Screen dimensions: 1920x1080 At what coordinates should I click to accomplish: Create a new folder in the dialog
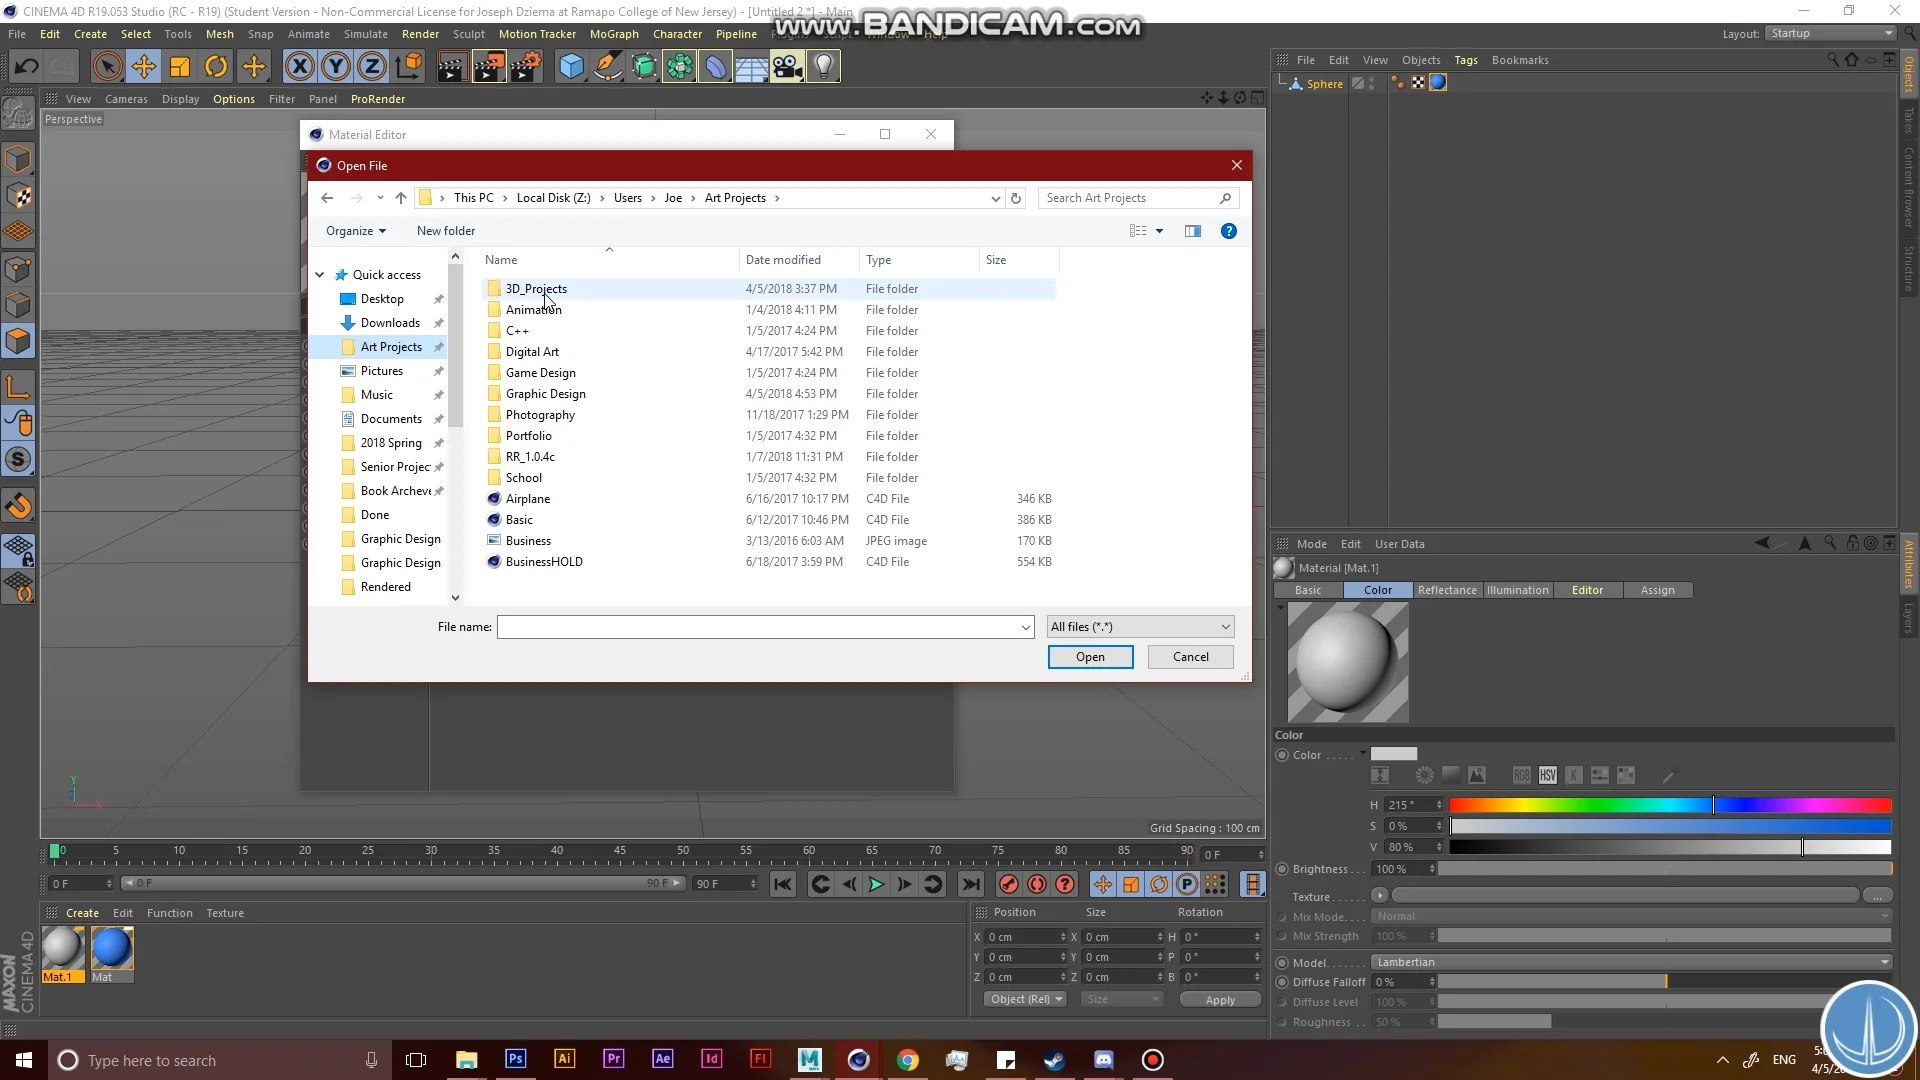pyautogui.click(x=445, y=231)
